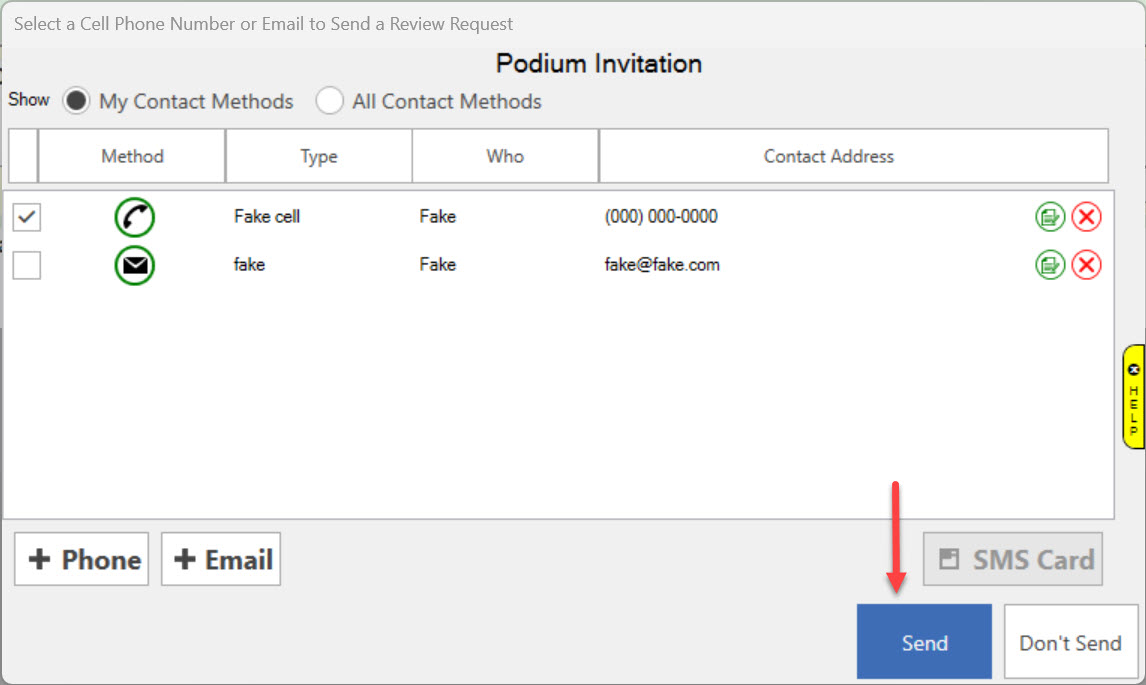Click green edit icon in fake email row

click(x=1050, y=265)
